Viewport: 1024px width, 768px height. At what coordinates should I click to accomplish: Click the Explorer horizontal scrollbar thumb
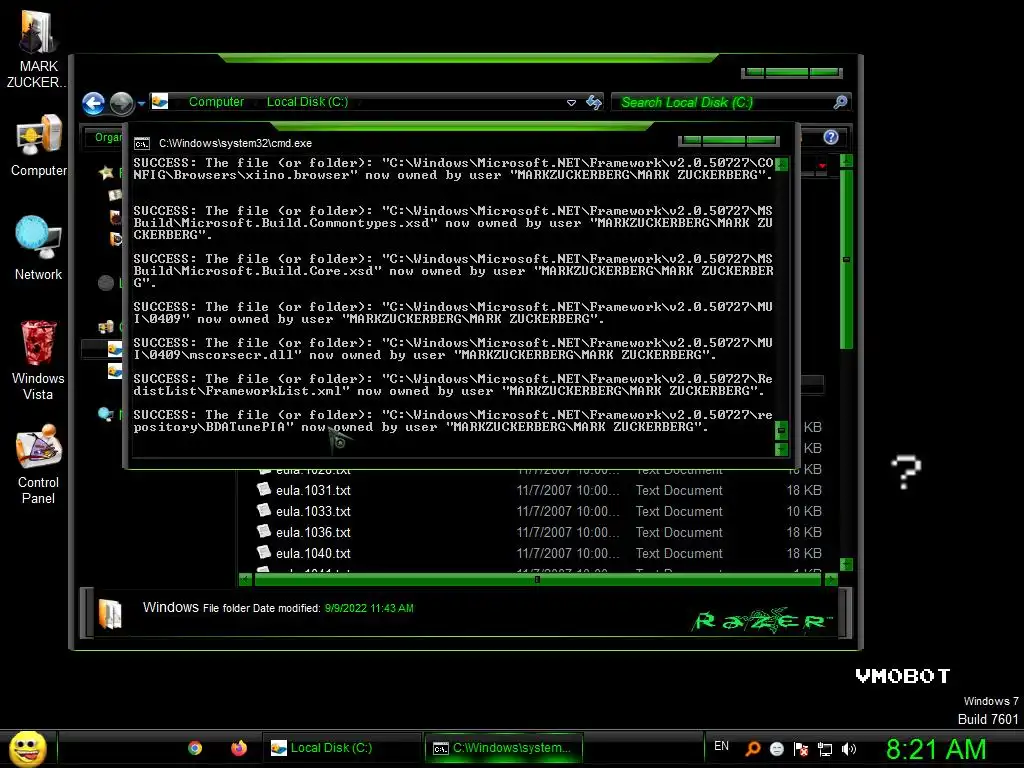(x=537, y=579)
